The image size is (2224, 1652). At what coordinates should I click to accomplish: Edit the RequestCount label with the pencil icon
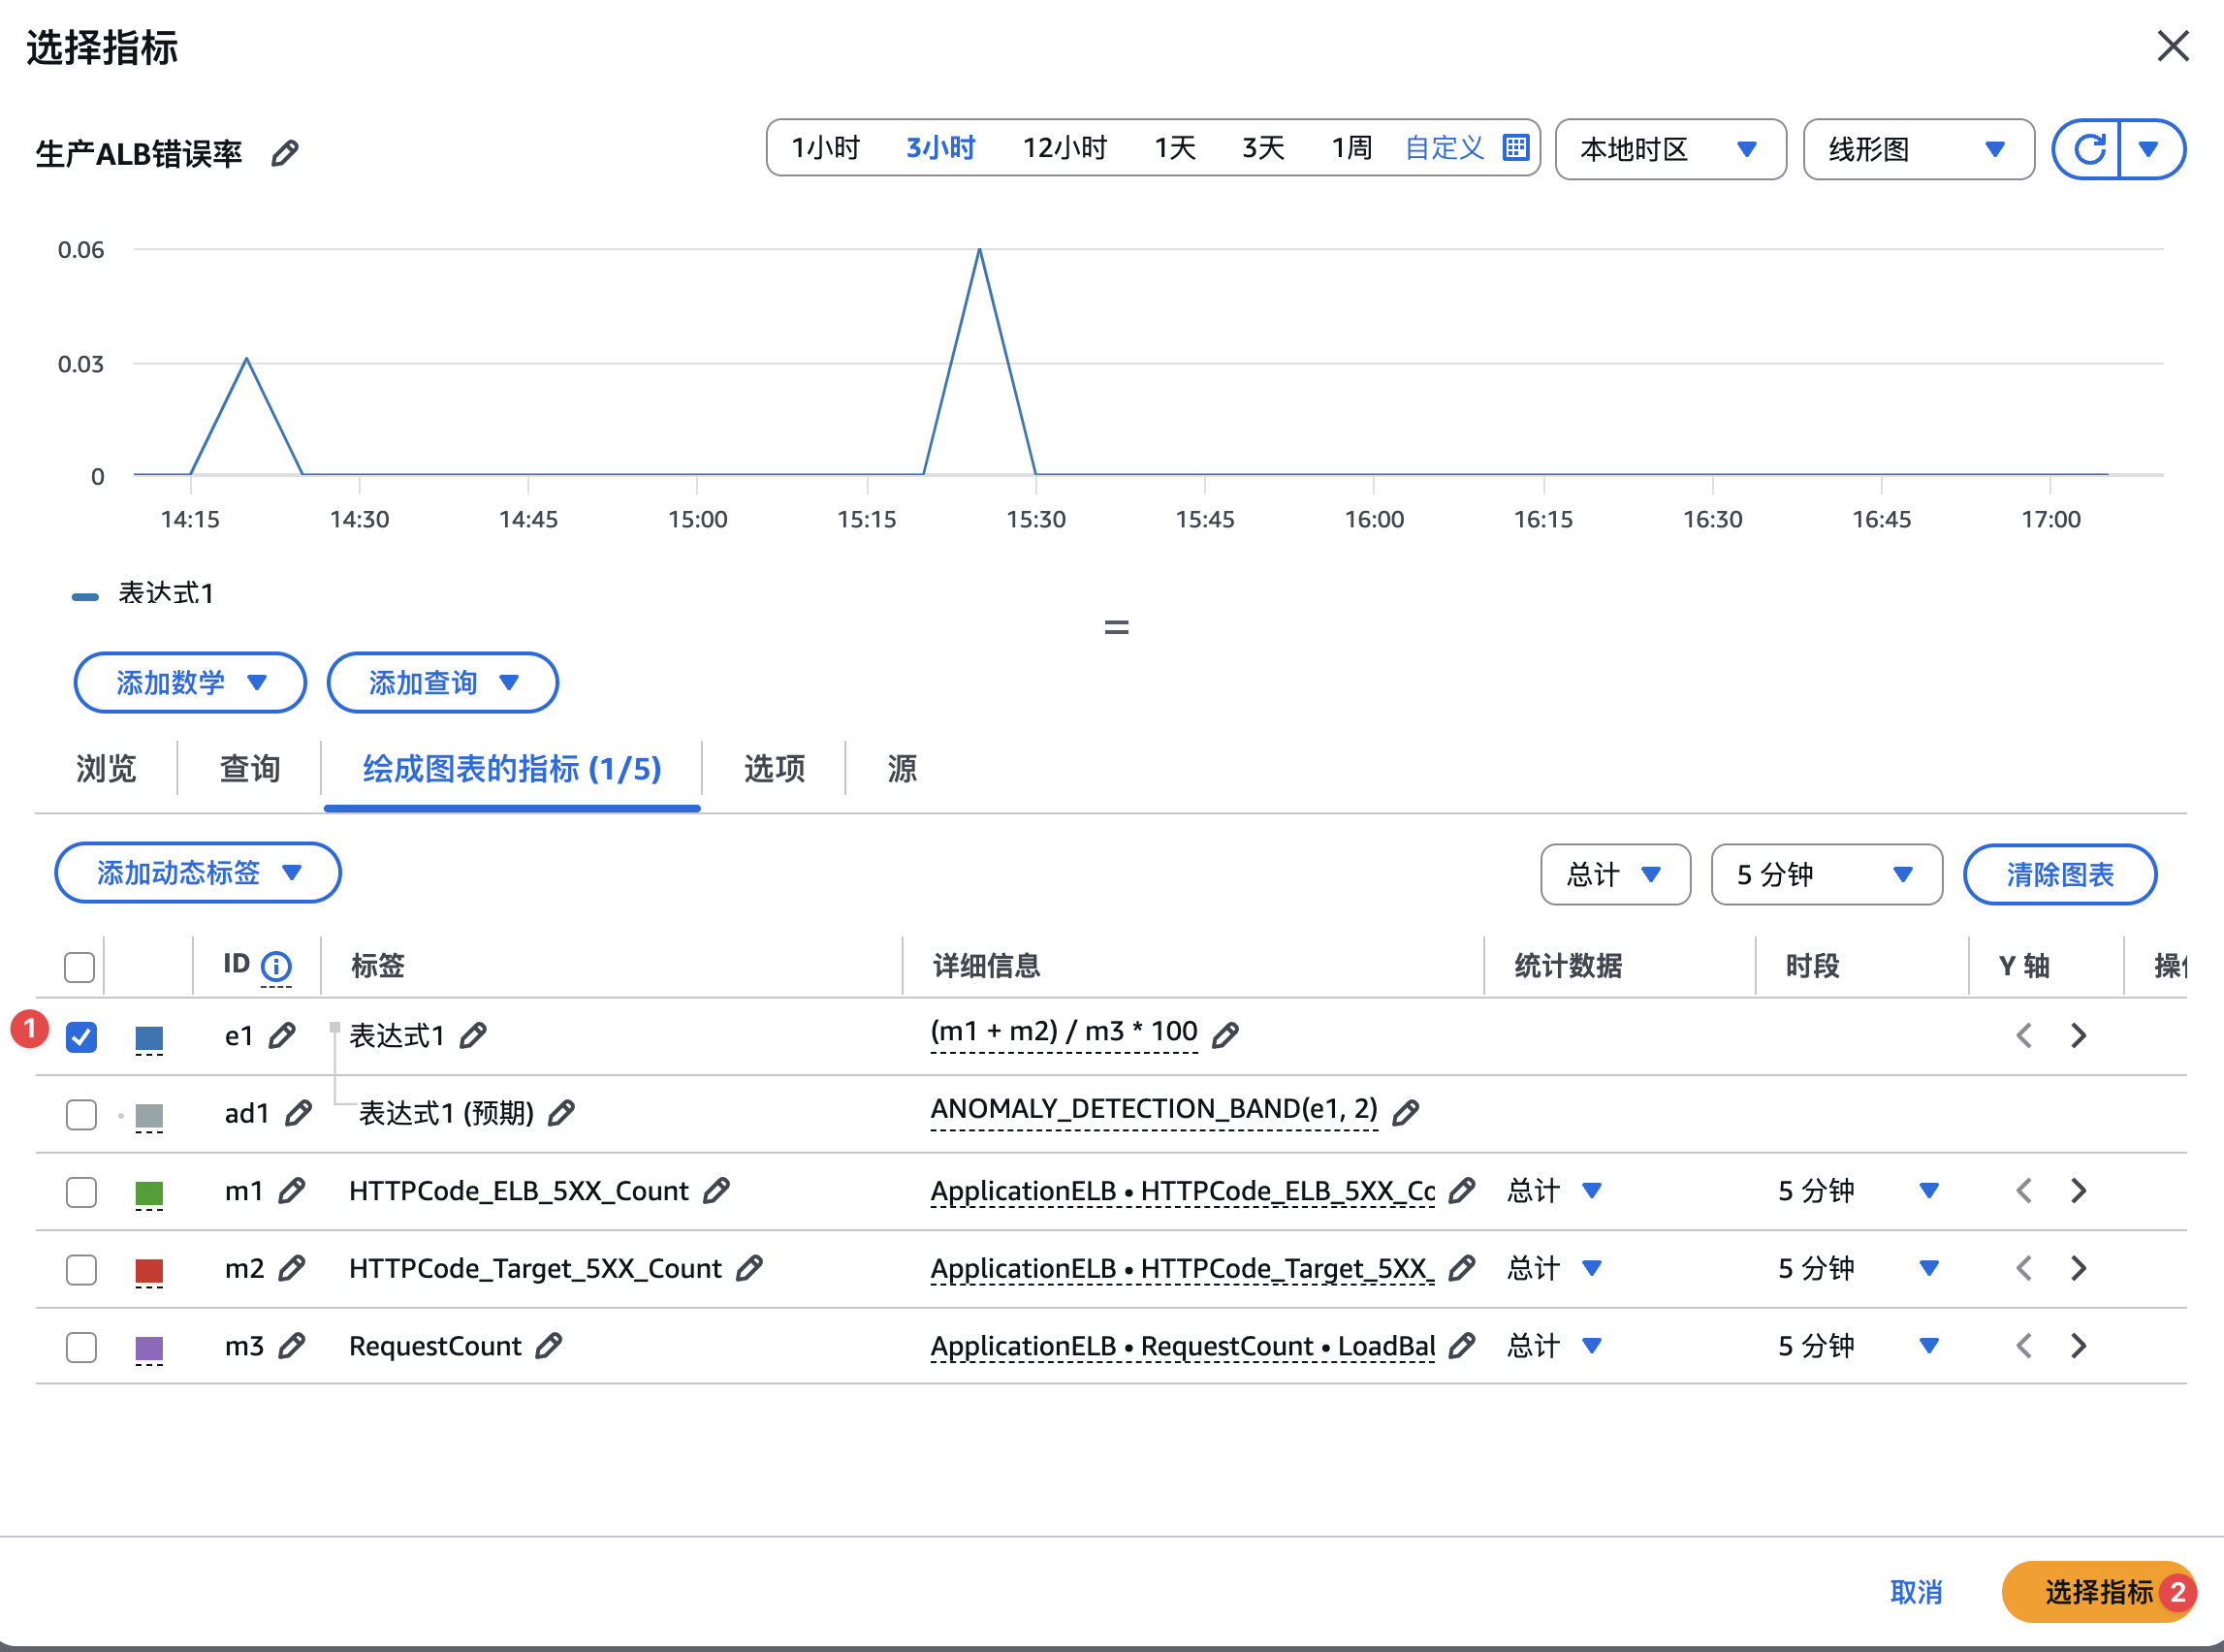pyautogui.click(x=548, y=1346)
